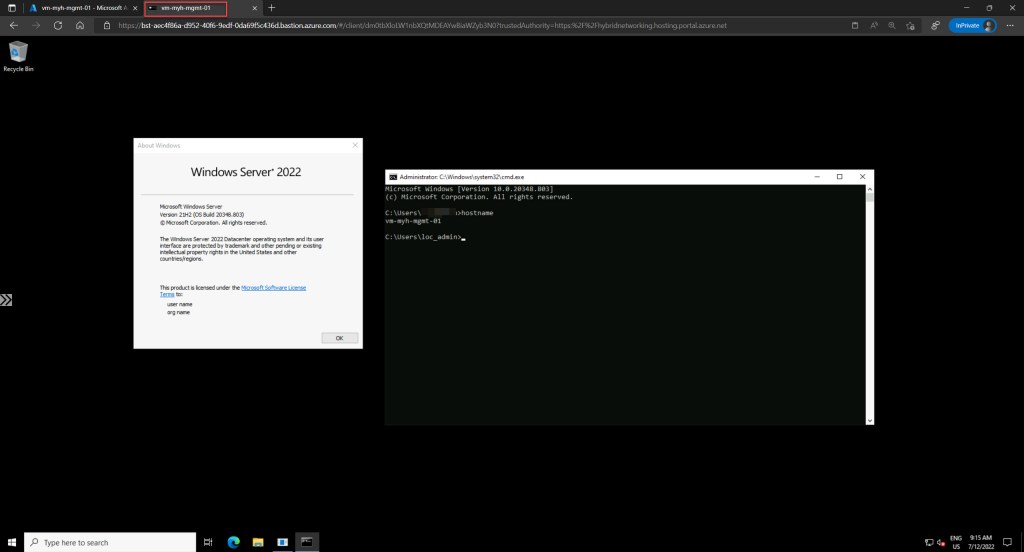Open the Microsoft Software License Terms link
The height and width of the screenshot is (552, 1024).
(x=273, y=287)
